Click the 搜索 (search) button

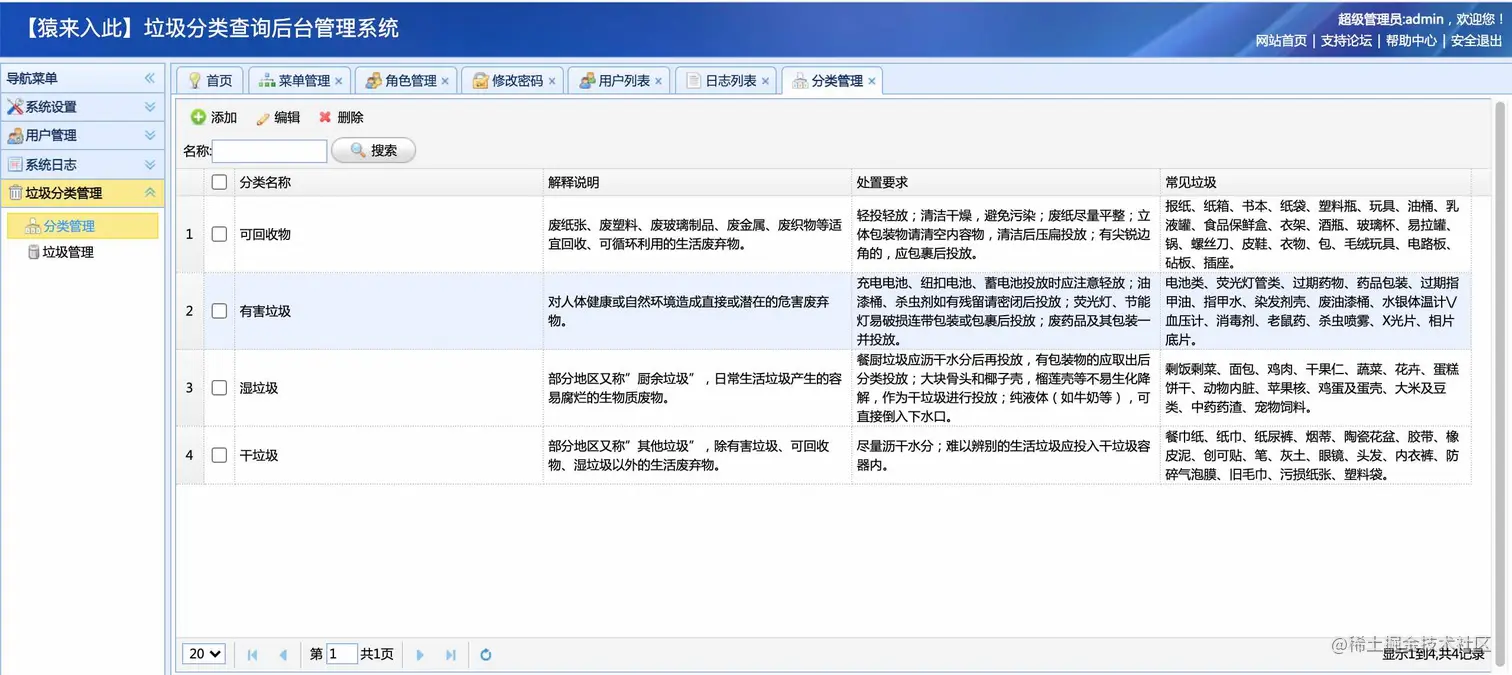coord(373,150)
